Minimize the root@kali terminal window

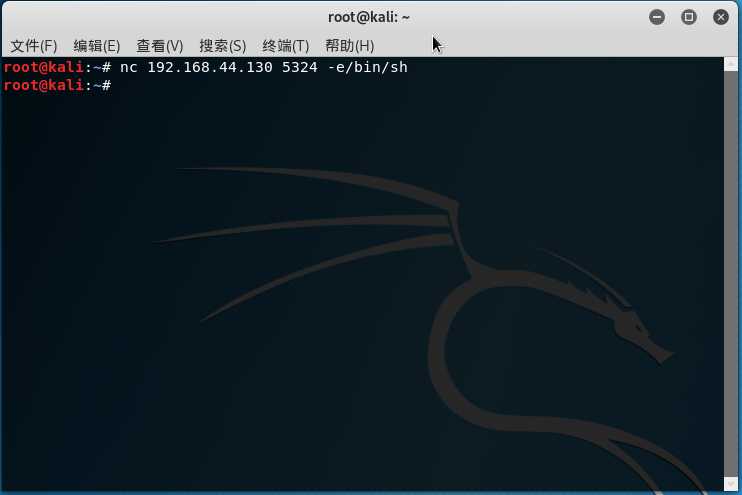pos(657,18)
